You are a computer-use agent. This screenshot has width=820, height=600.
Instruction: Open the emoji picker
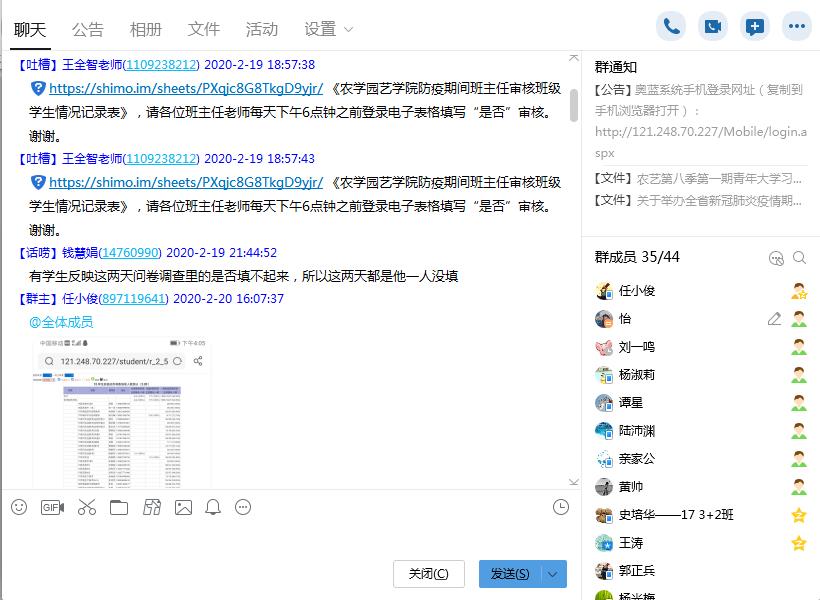click(19, 508)
